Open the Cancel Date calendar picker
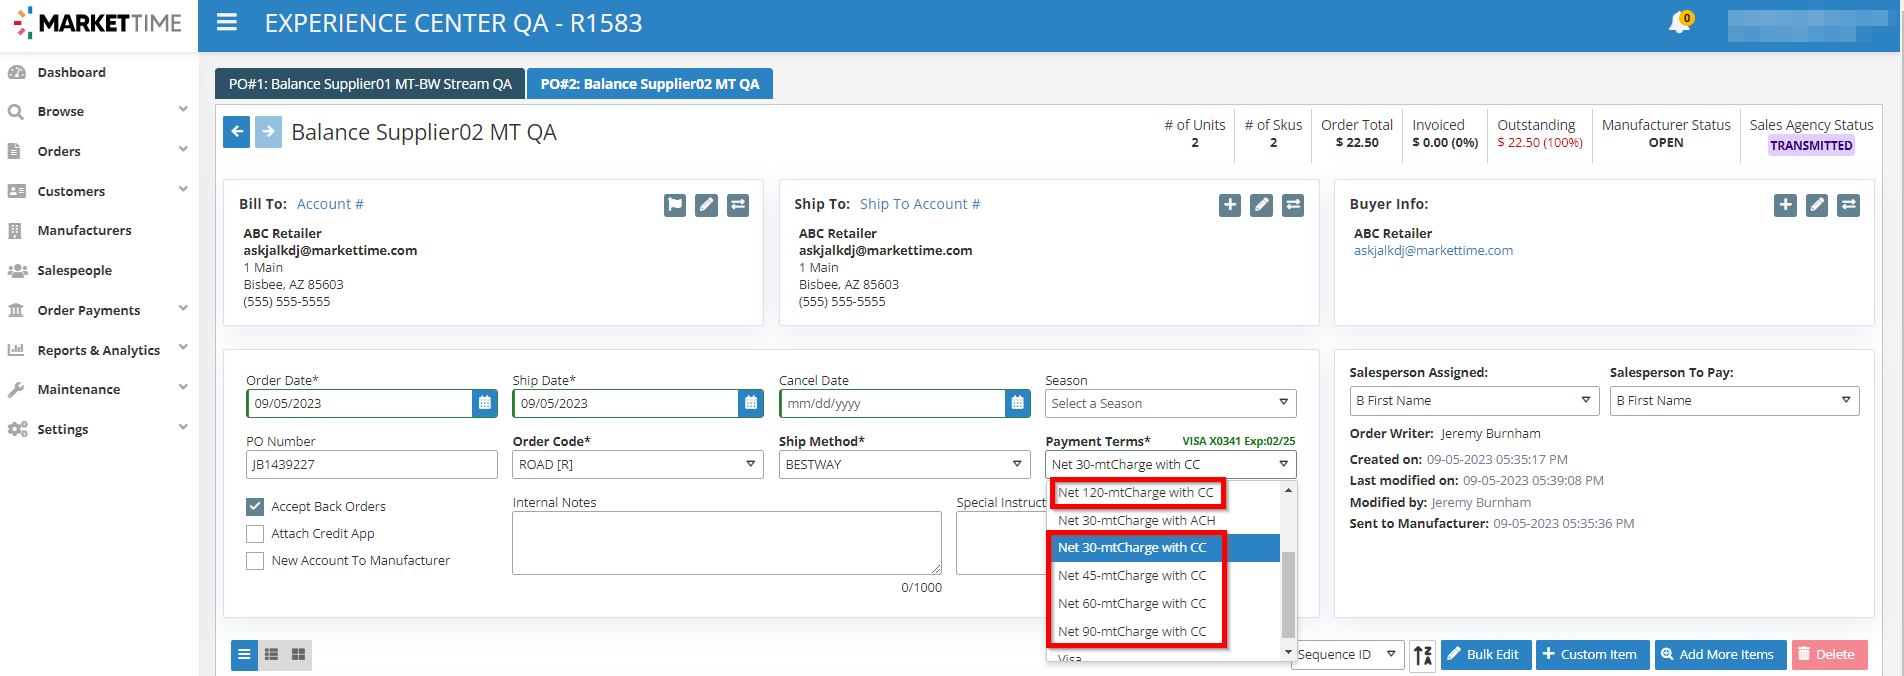Viewport: 1904px width, 676px height. pyautogui.click(x=1017, y=403)
